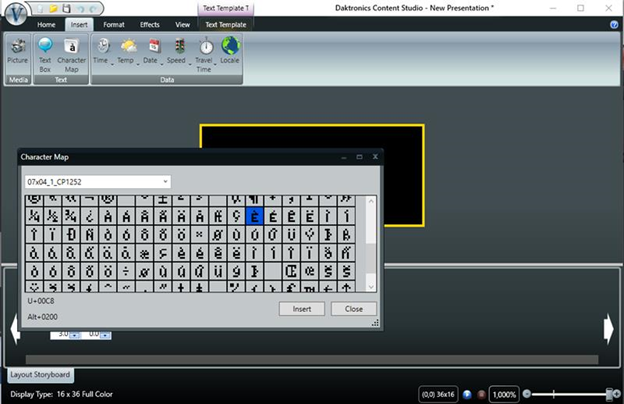Select the Insert ribbon tab
This screenshot has width=624, height=404.
click(x=79, y=25)
